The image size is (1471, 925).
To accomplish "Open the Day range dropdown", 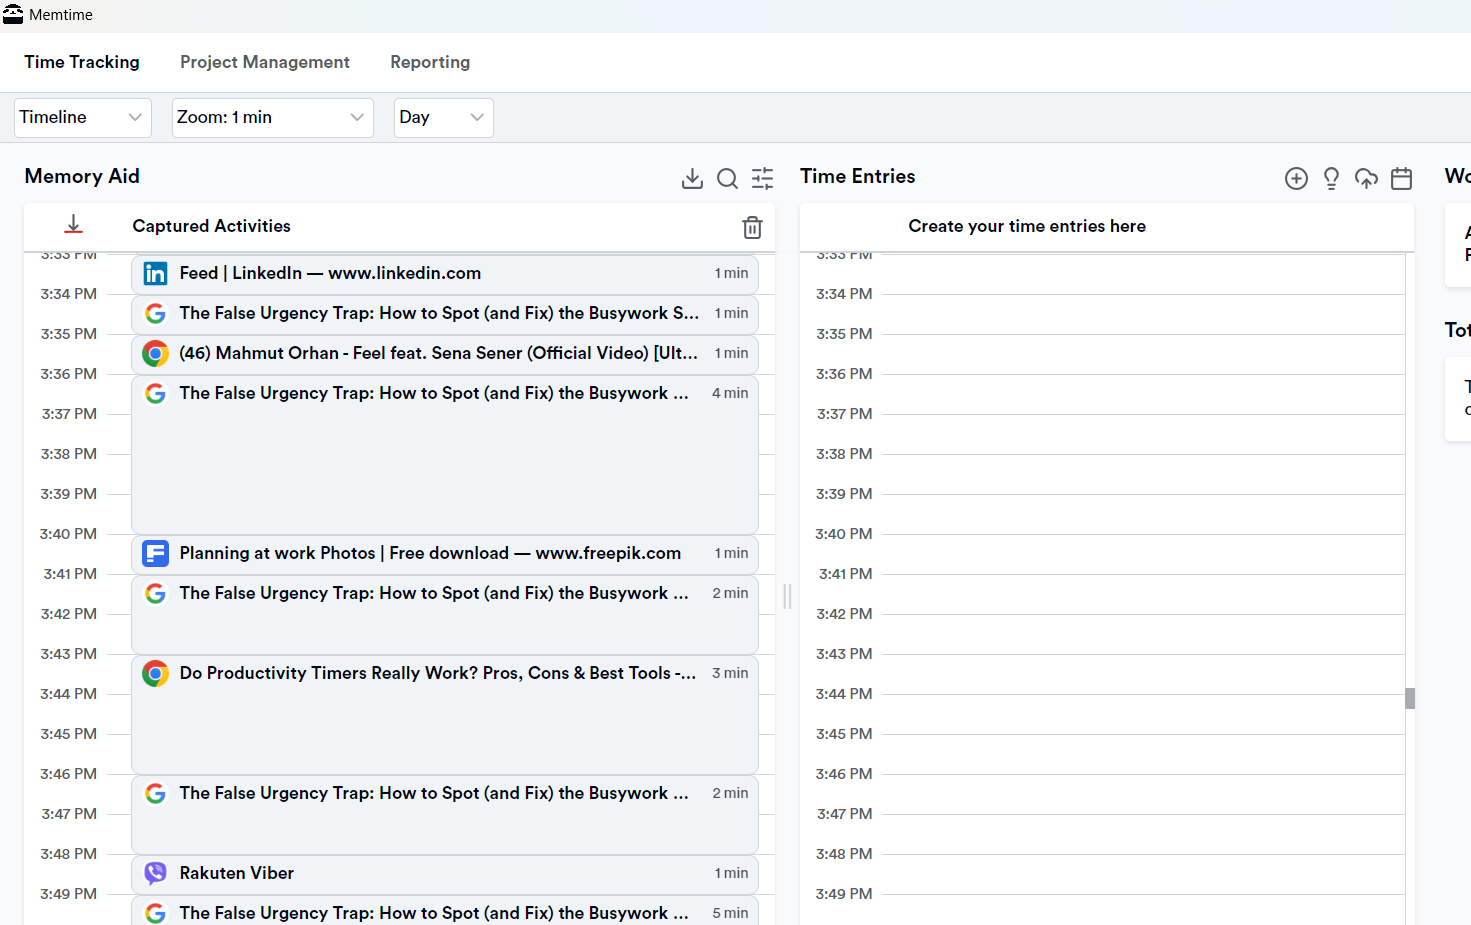I will 444,117.
